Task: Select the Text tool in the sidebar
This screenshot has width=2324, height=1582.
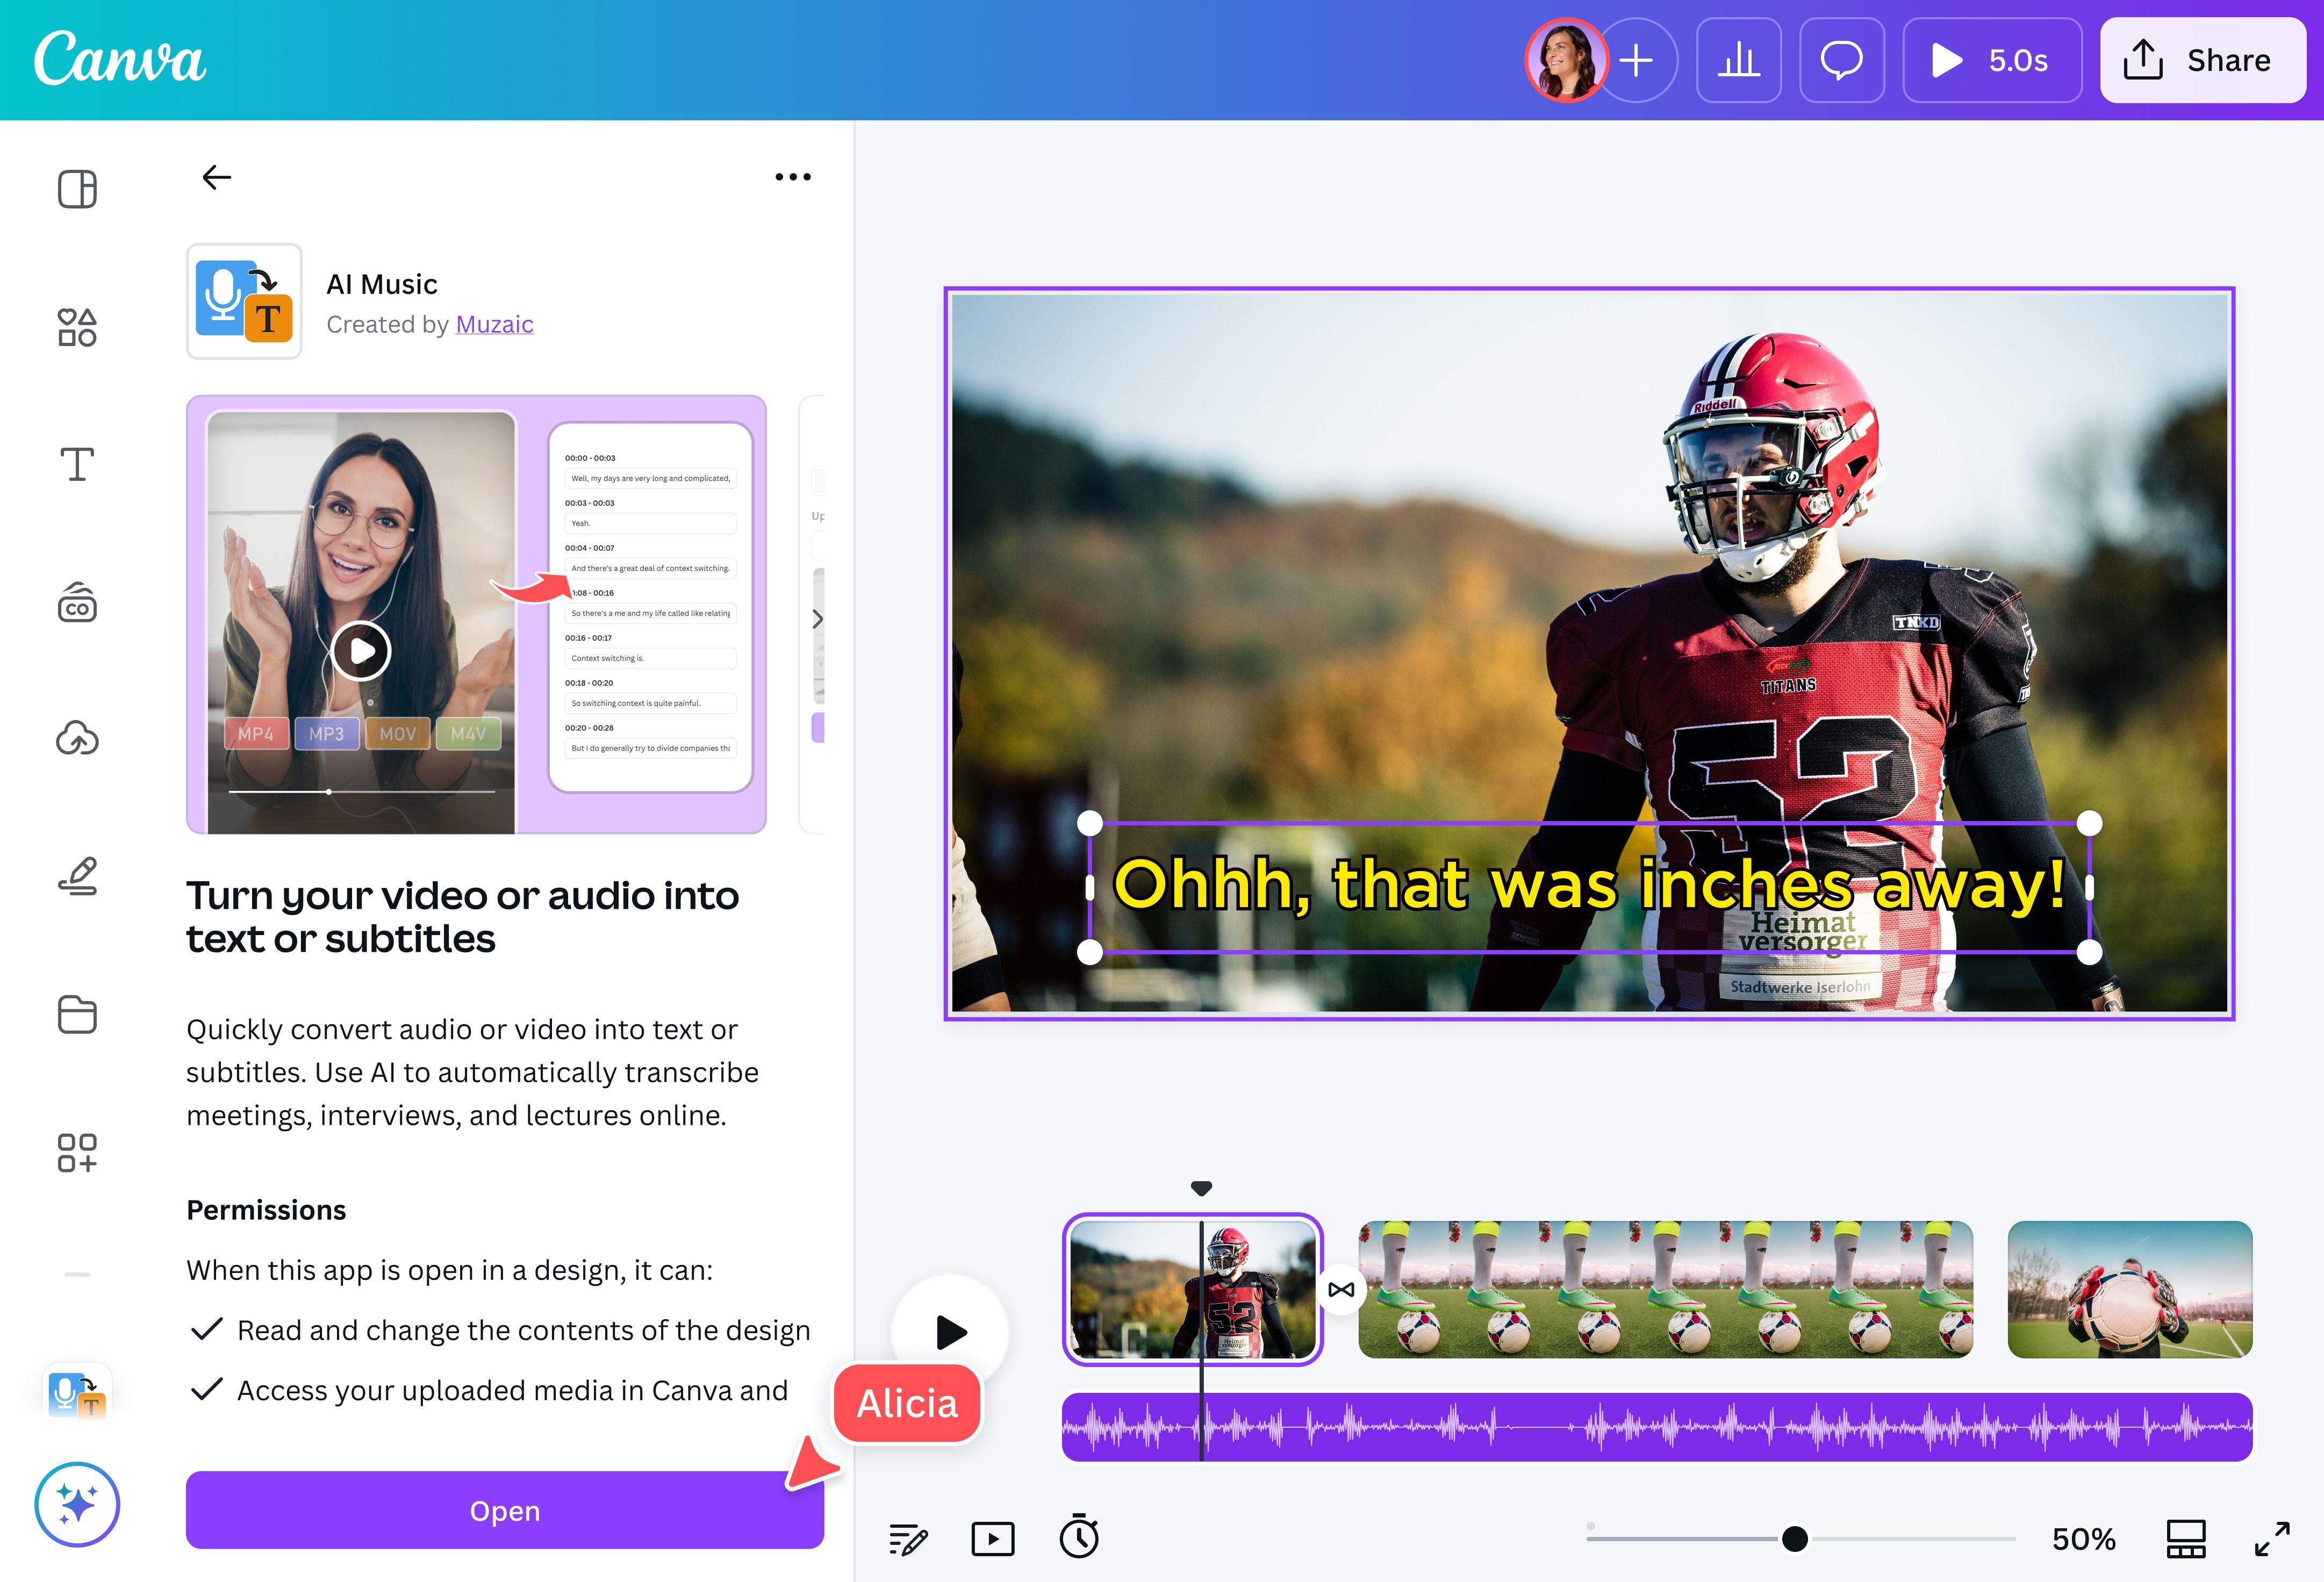Action: (75, 463)
